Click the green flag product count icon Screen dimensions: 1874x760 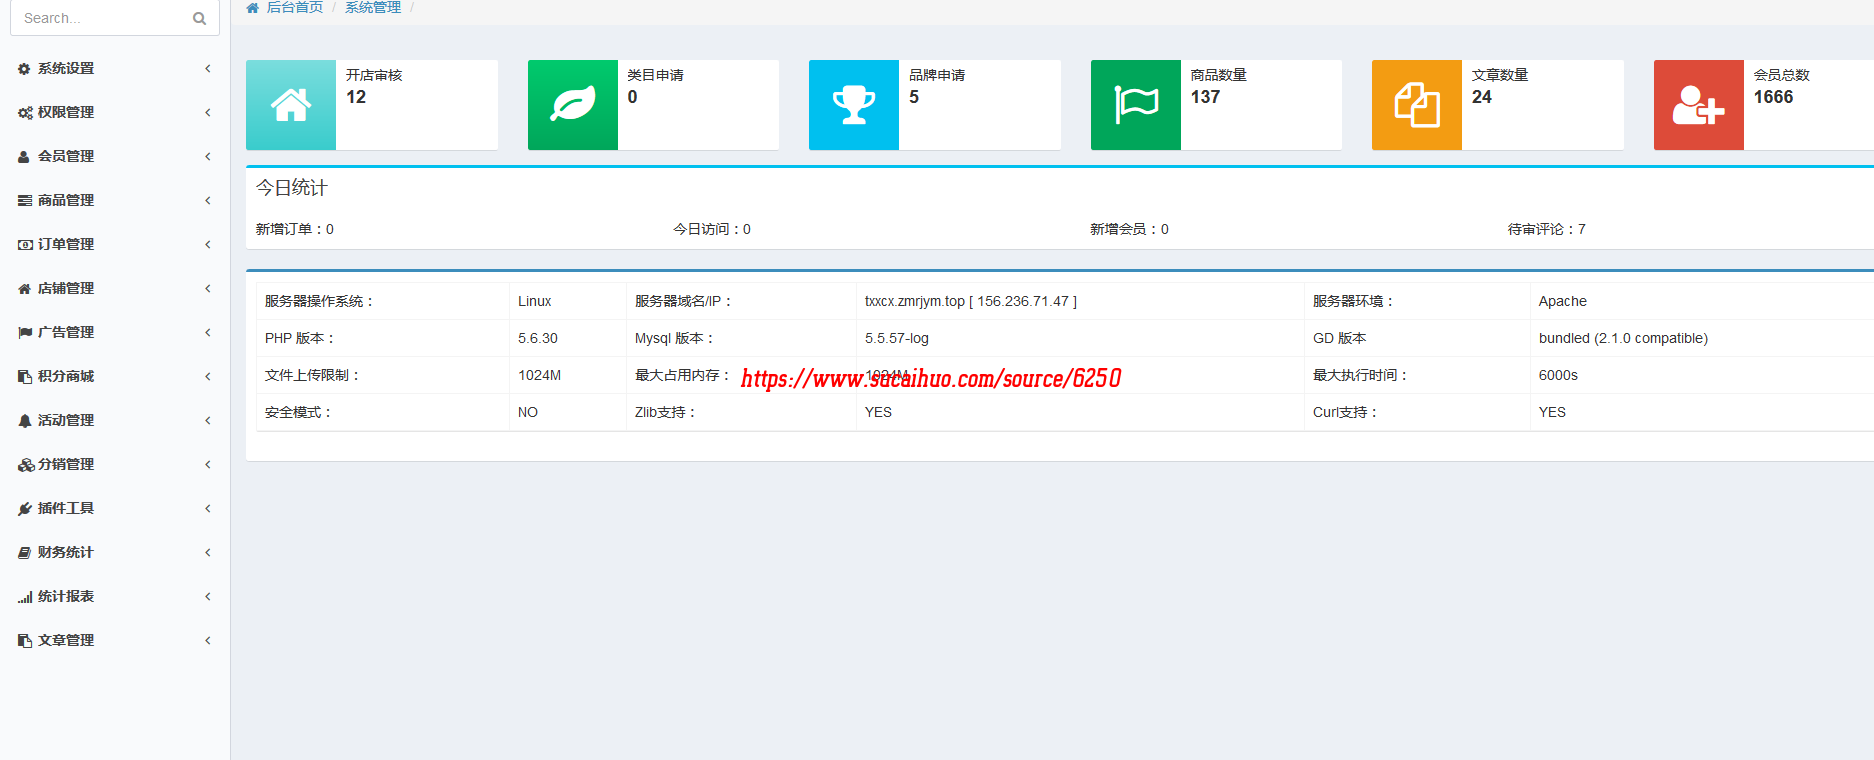(x=1135, y=105)
